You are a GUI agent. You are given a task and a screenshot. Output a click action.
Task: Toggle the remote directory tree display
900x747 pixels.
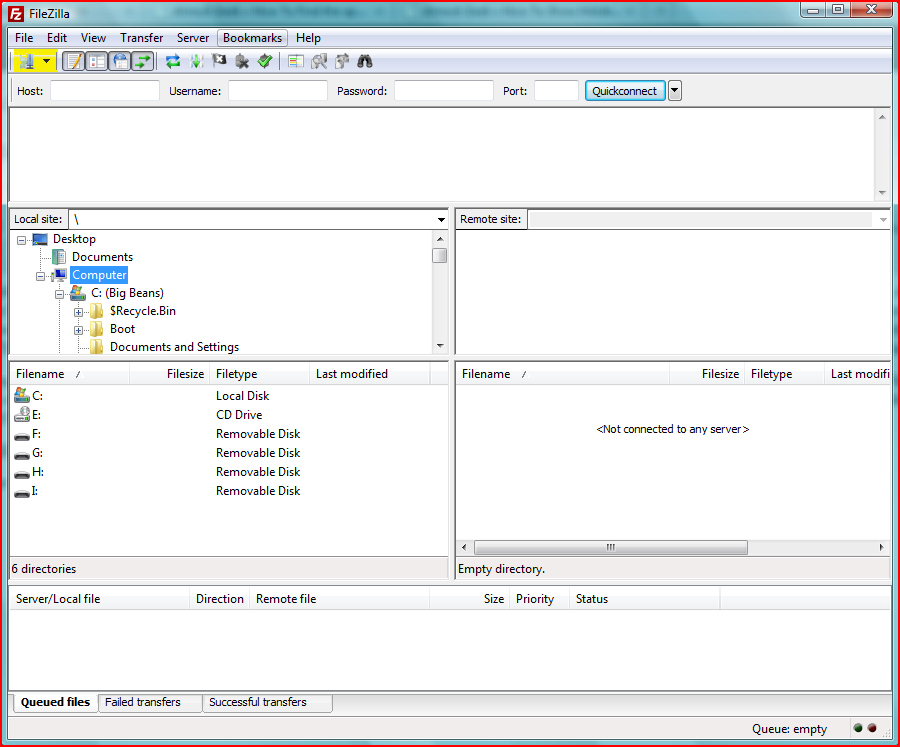point(121,61)
